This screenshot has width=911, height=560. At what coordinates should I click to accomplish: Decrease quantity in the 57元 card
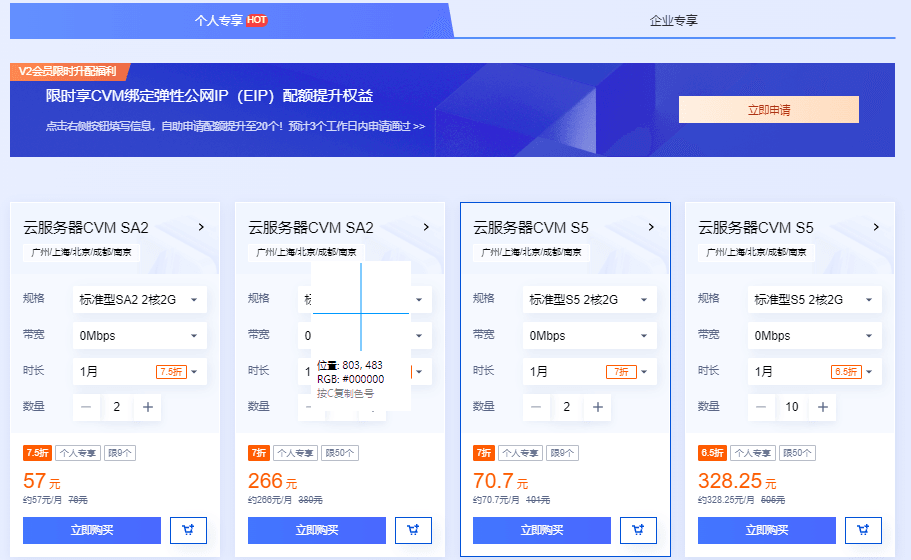pos(86,407)
